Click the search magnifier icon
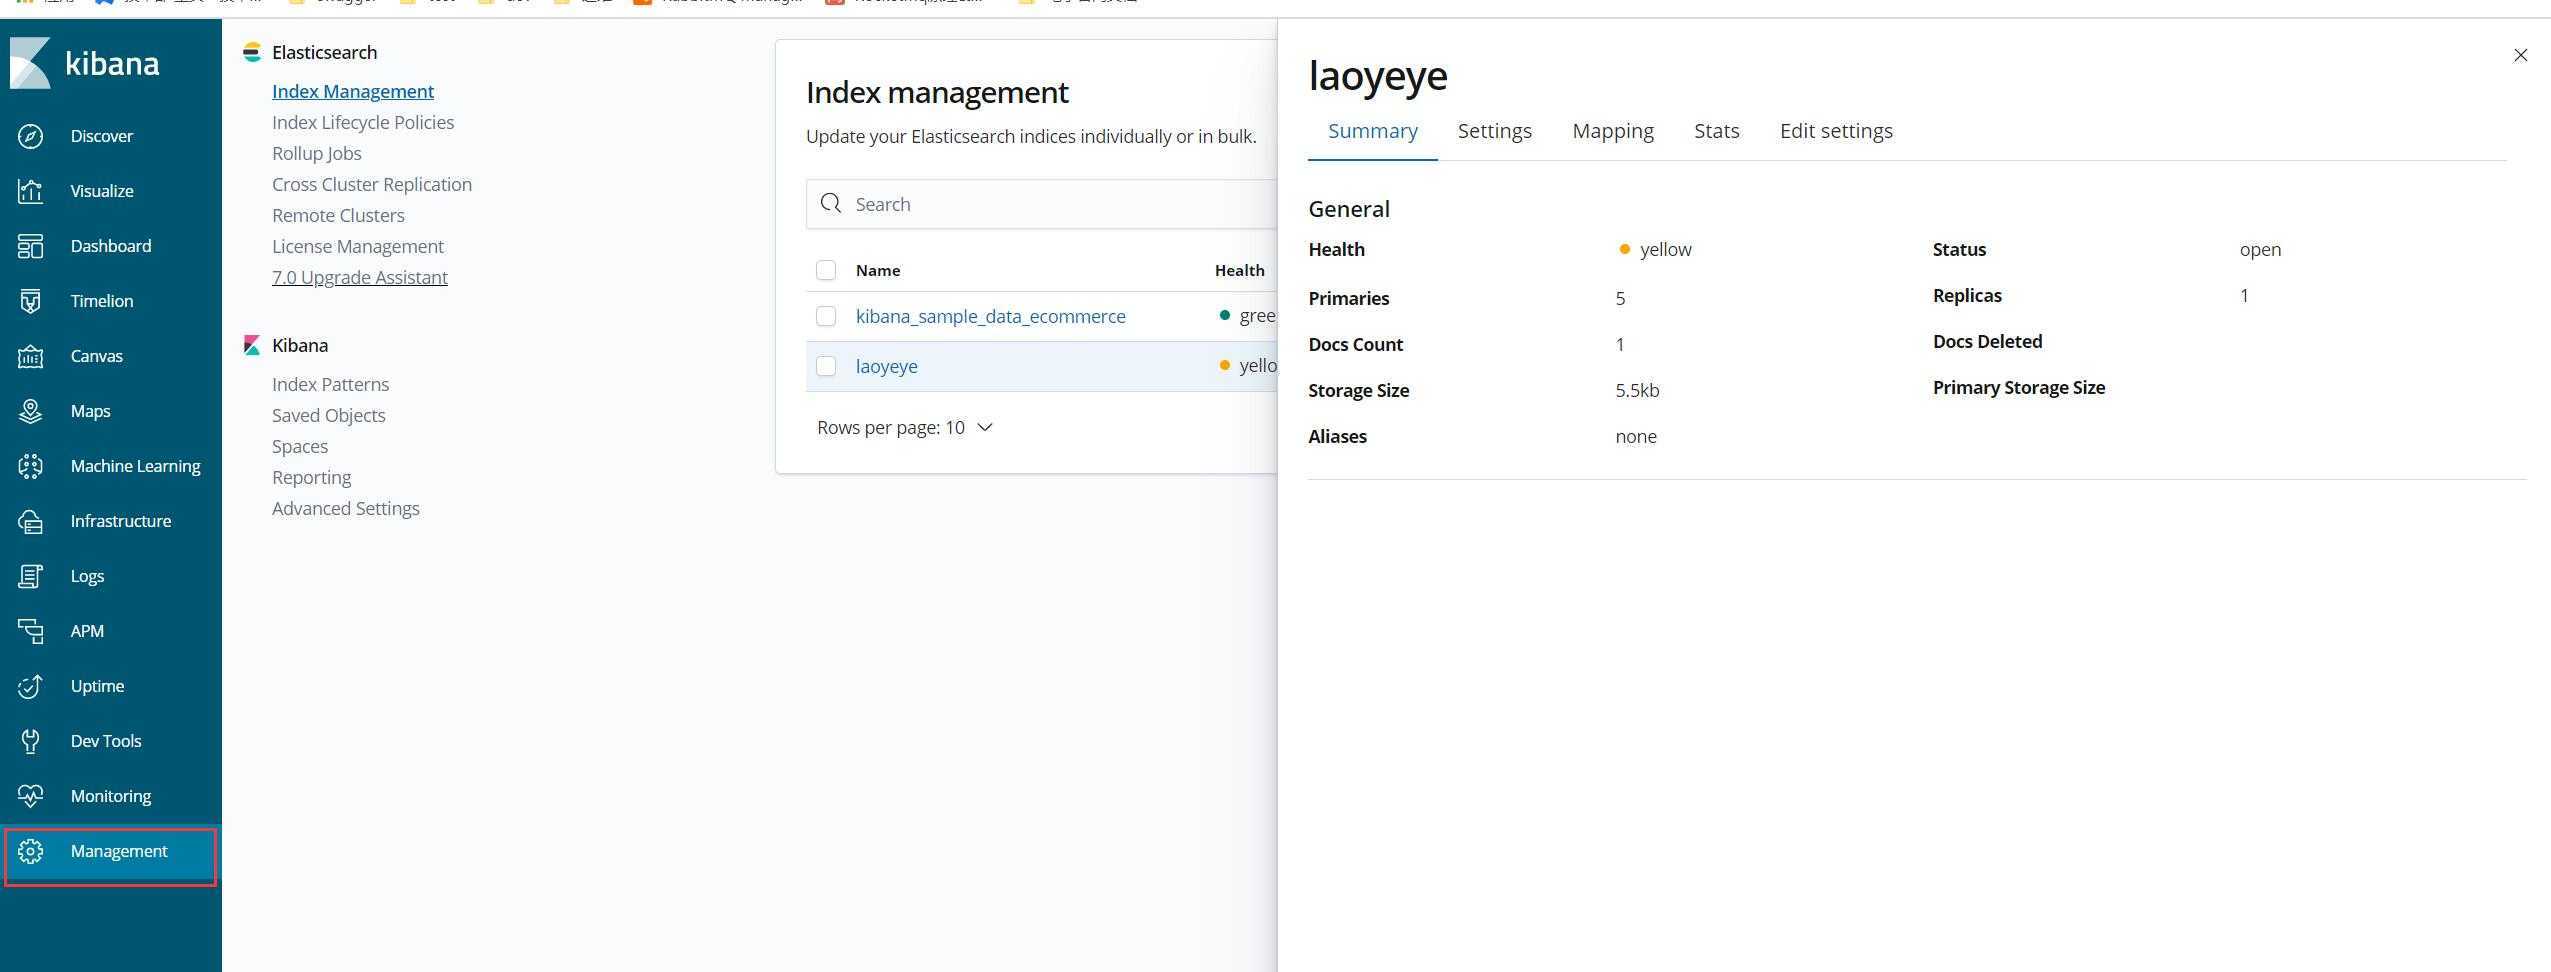The width and height of the screenshot is (2551, 972). click(830, 204)
